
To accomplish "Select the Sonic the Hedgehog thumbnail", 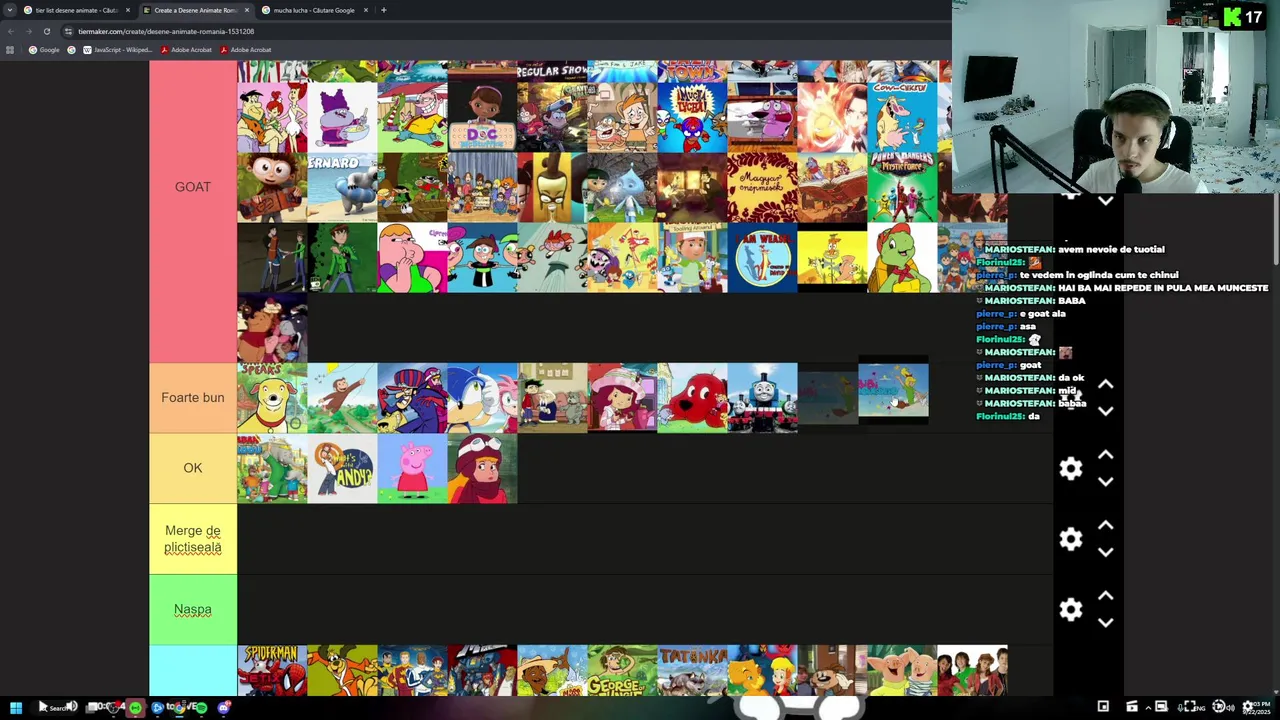I will pos(483,398).
